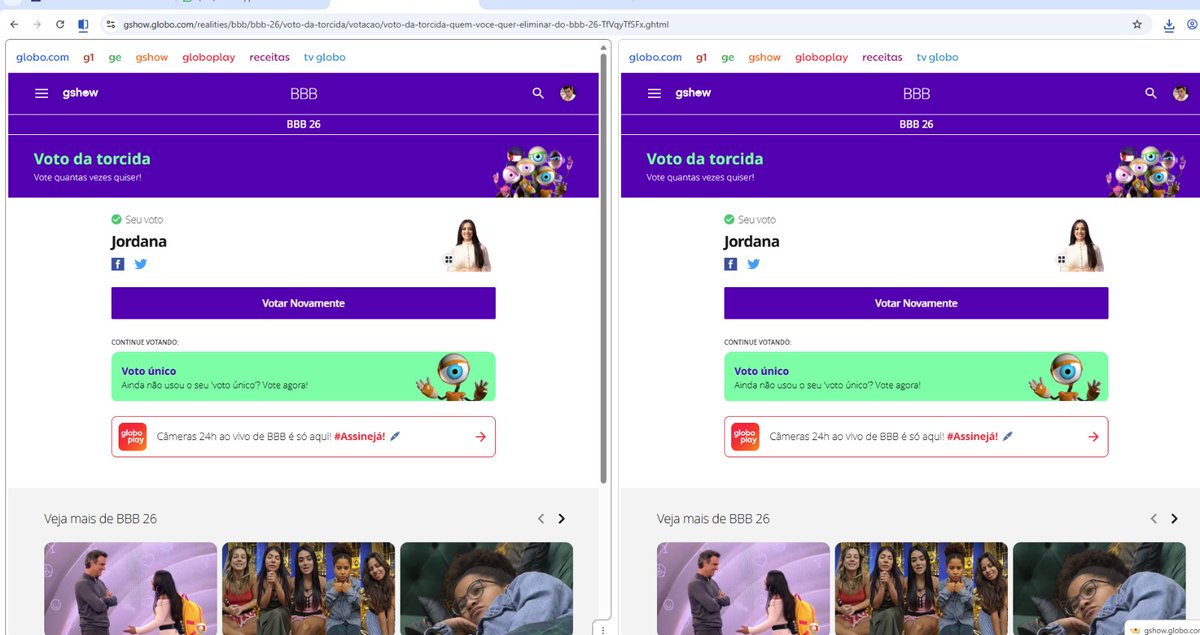1200x635 pixels.
Task: Click the browser back arrow
Action: 14,24
